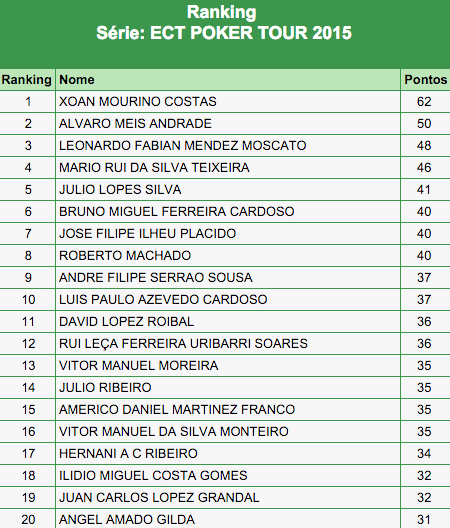Select JUAN CARLOS LOPEZ GRANDAL row
Viewport: 450px width, 528px height.
pyautogui.click(x=225, y=497)
